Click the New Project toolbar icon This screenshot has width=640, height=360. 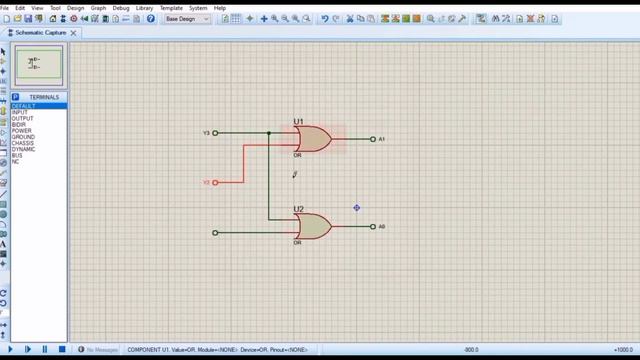7,19
